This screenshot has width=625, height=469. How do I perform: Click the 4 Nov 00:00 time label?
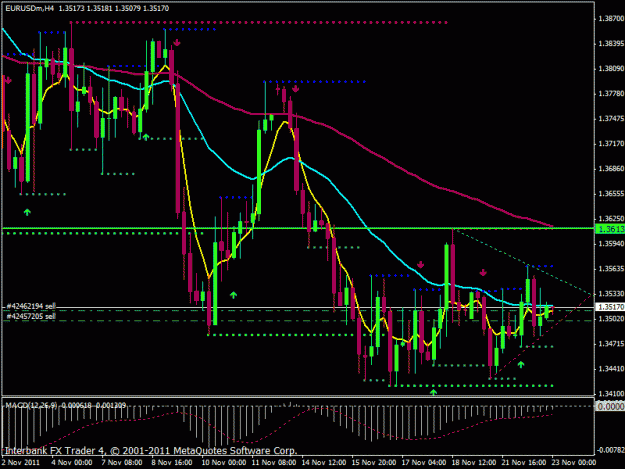point(72,462)
